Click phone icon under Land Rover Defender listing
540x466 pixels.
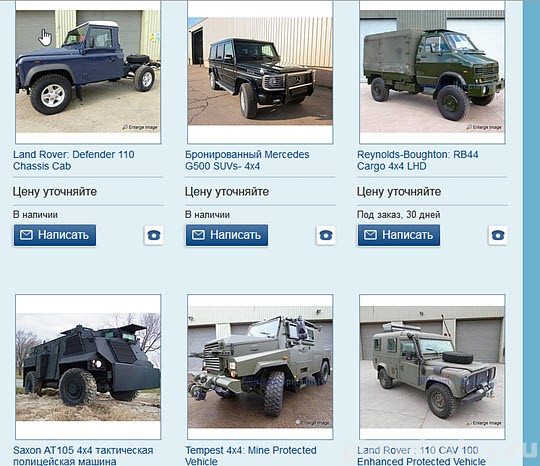click(x=154, y=235)
